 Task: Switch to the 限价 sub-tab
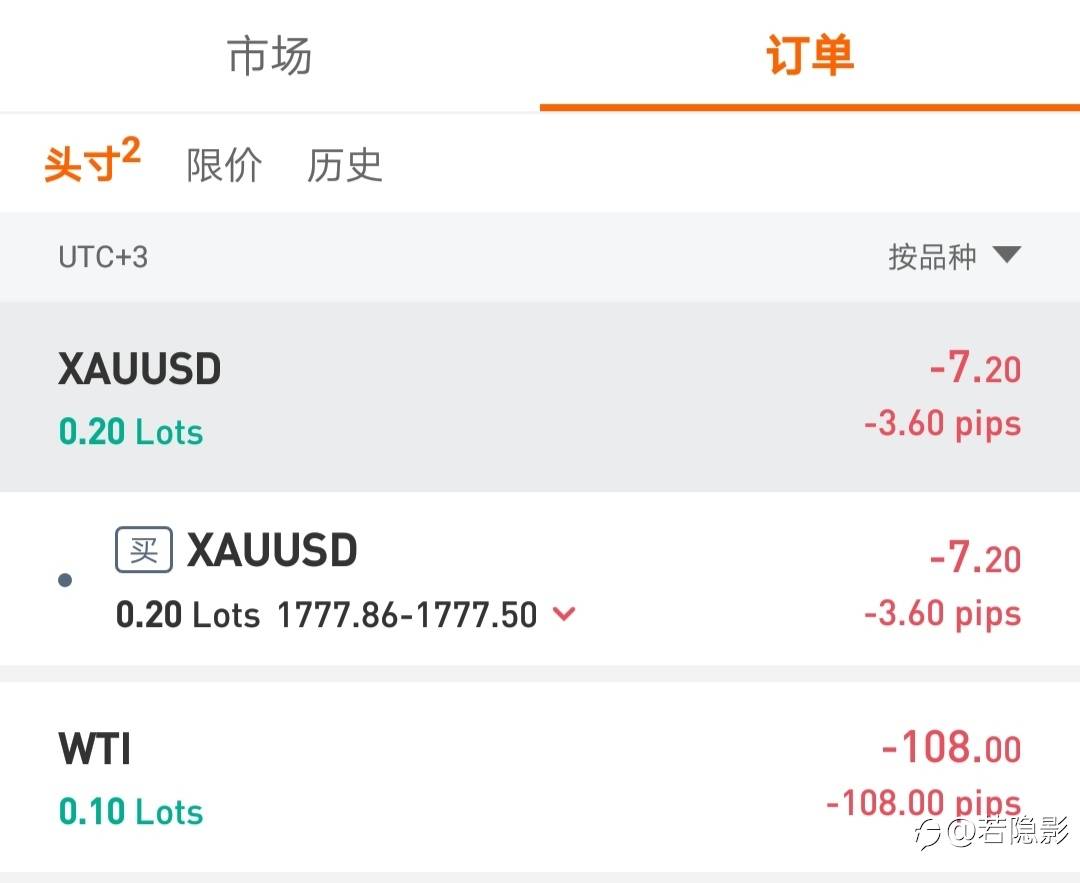click(x=224, y=165)
